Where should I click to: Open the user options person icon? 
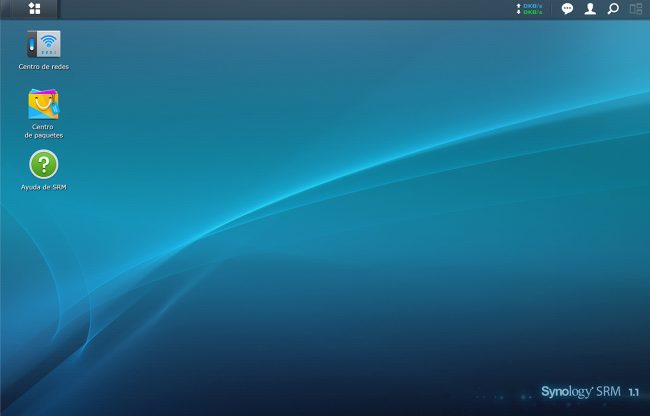click(590, 9)
